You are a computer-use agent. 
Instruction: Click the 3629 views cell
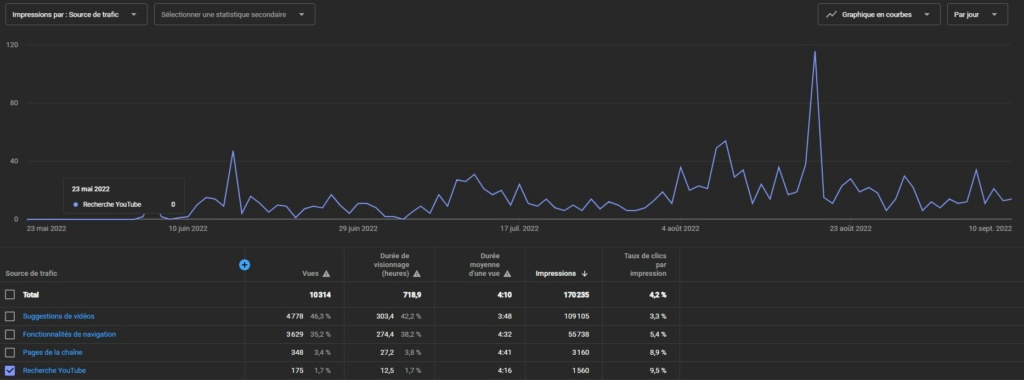point(295,334)
